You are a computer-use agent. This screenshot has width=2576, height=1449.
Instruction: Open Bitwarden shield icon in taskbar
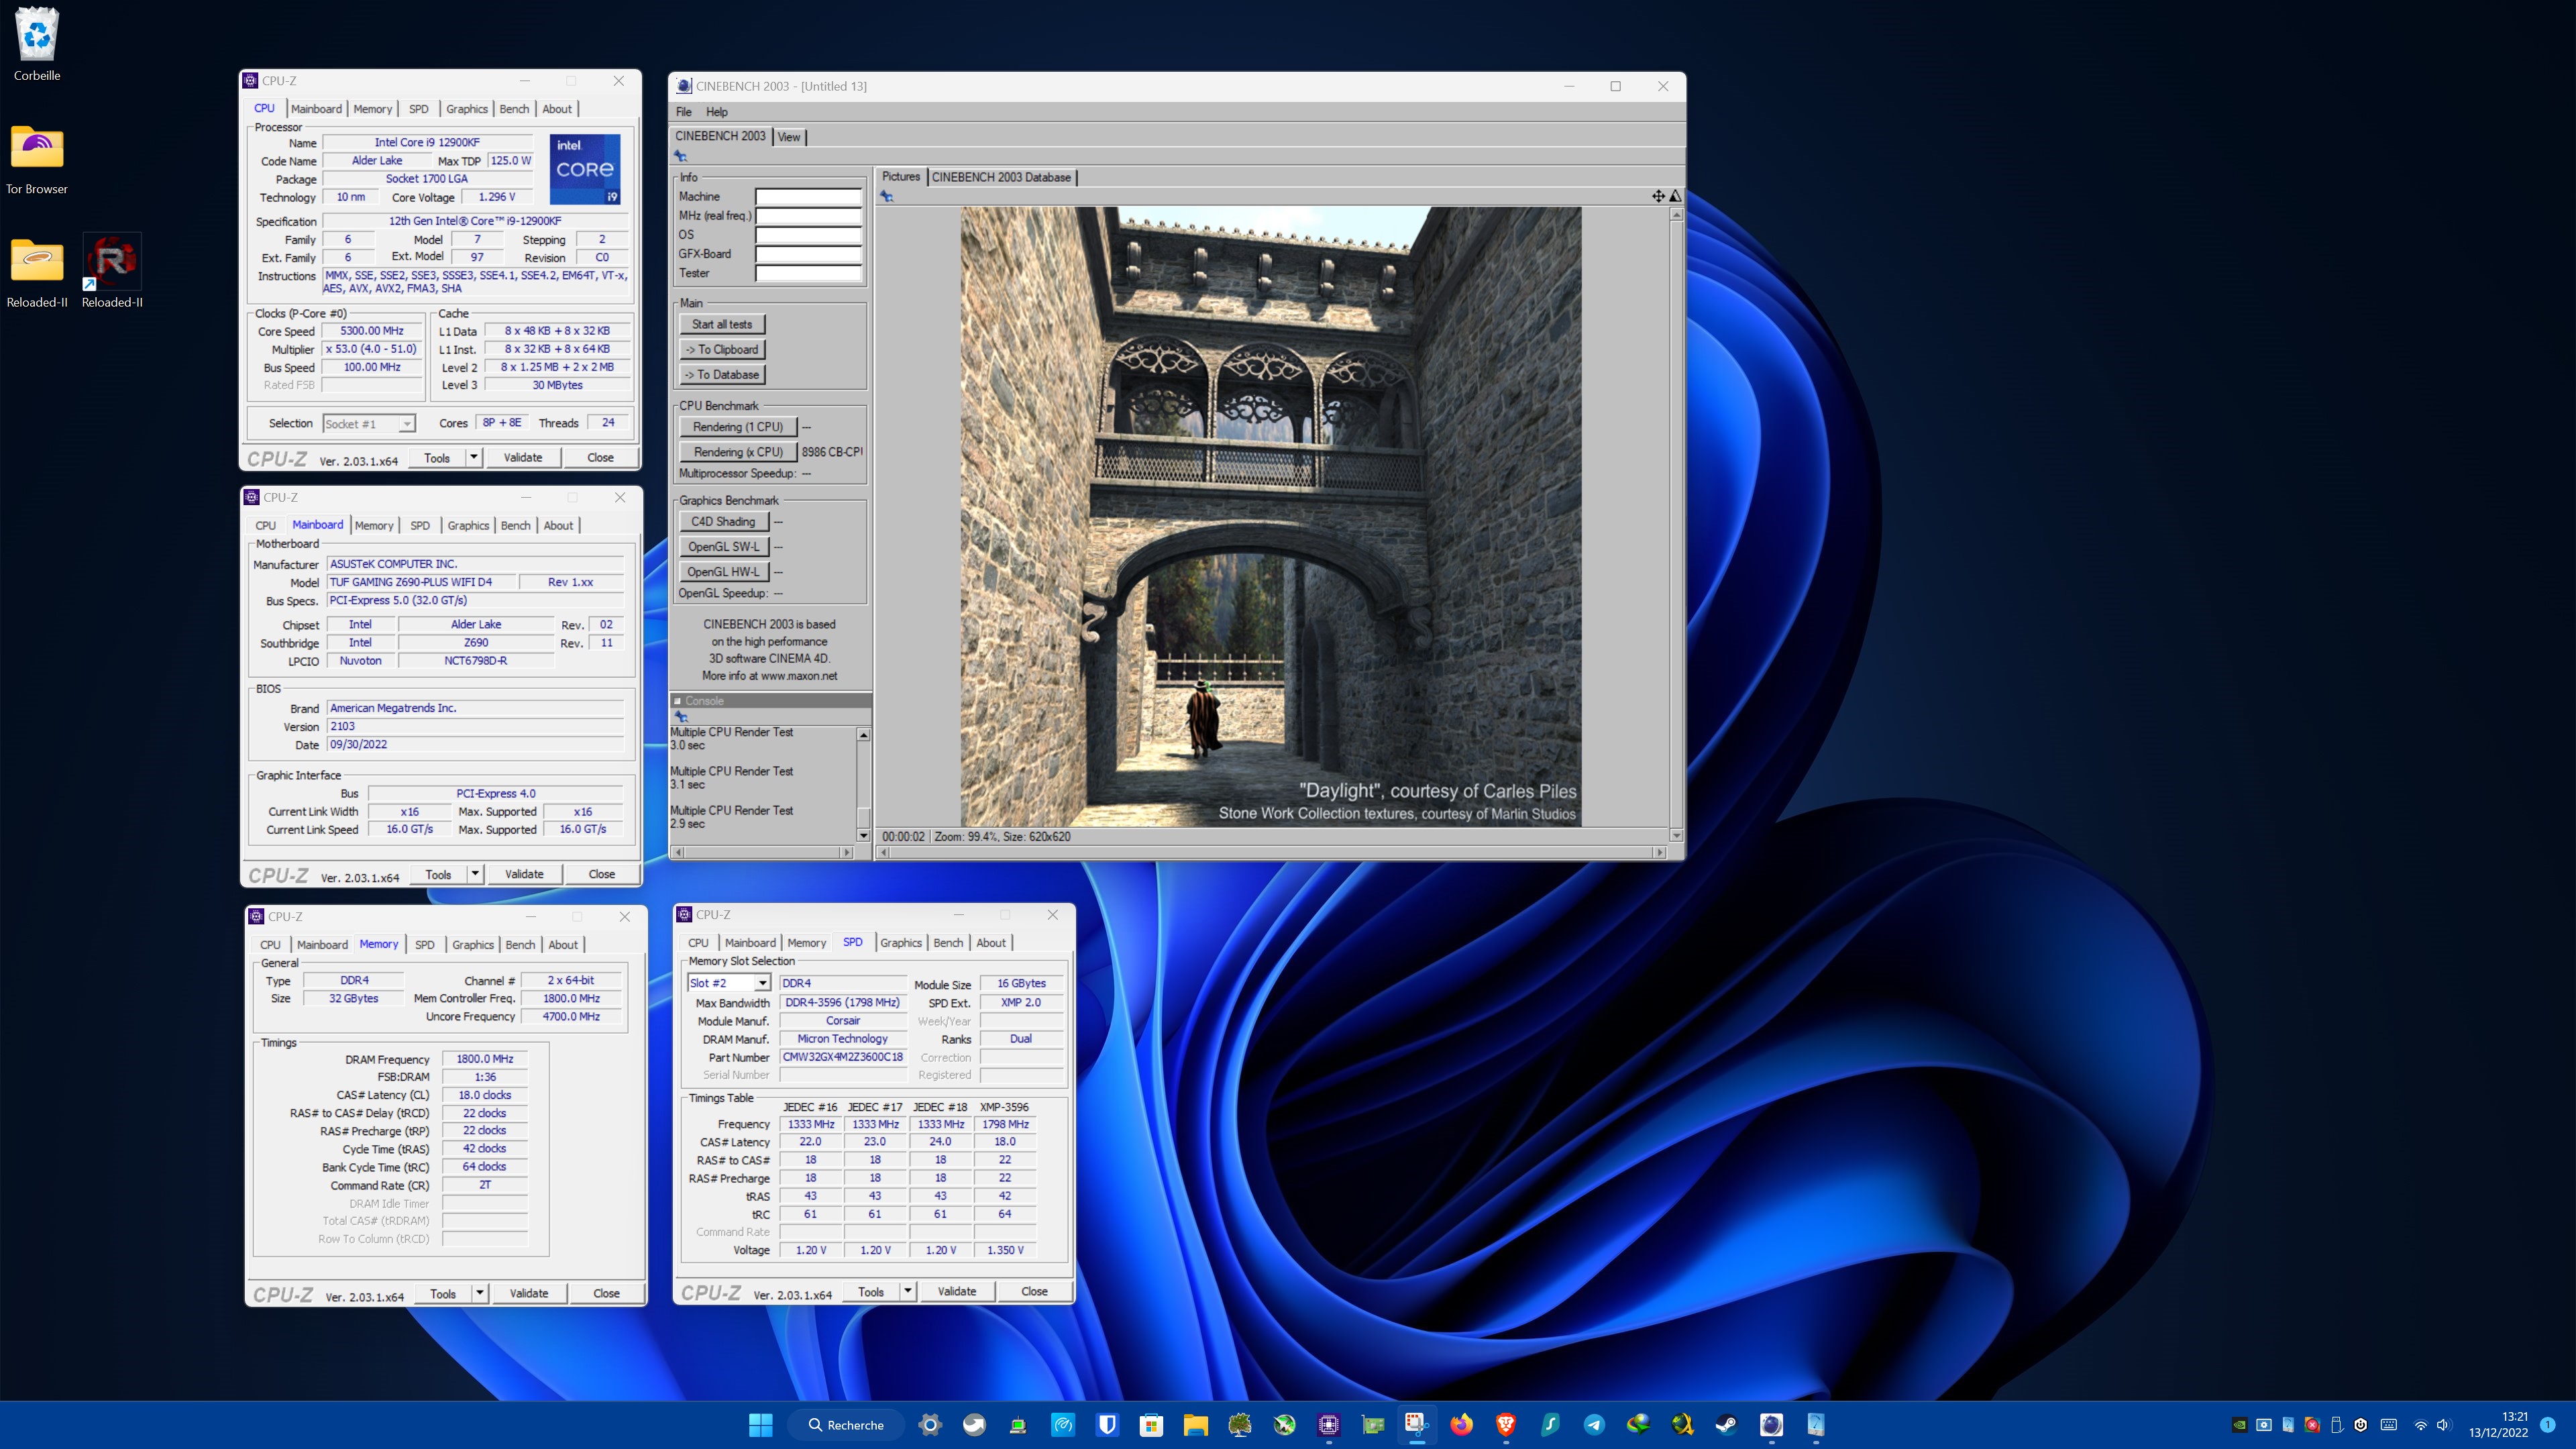pyautogui.click(x=1107, y=1424)
